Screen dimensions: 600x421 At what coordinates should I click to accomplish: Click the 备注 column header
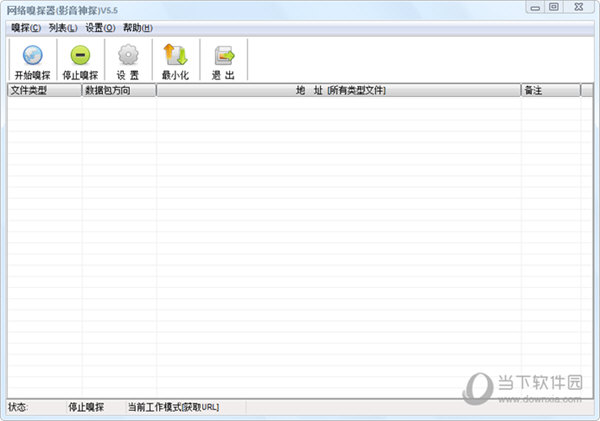click(551, 90)
